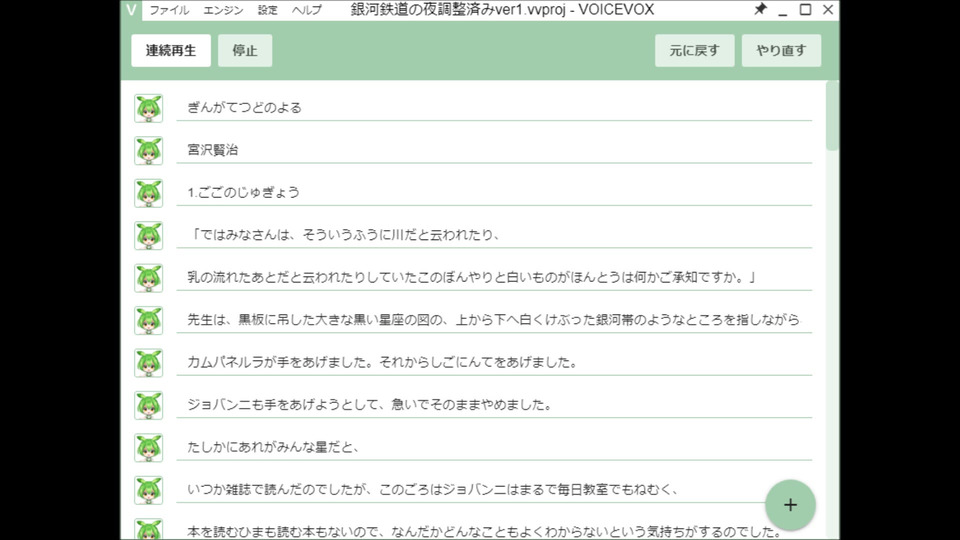Select the いつか雑誌で読んだのでしたが line

pos(494,489)
